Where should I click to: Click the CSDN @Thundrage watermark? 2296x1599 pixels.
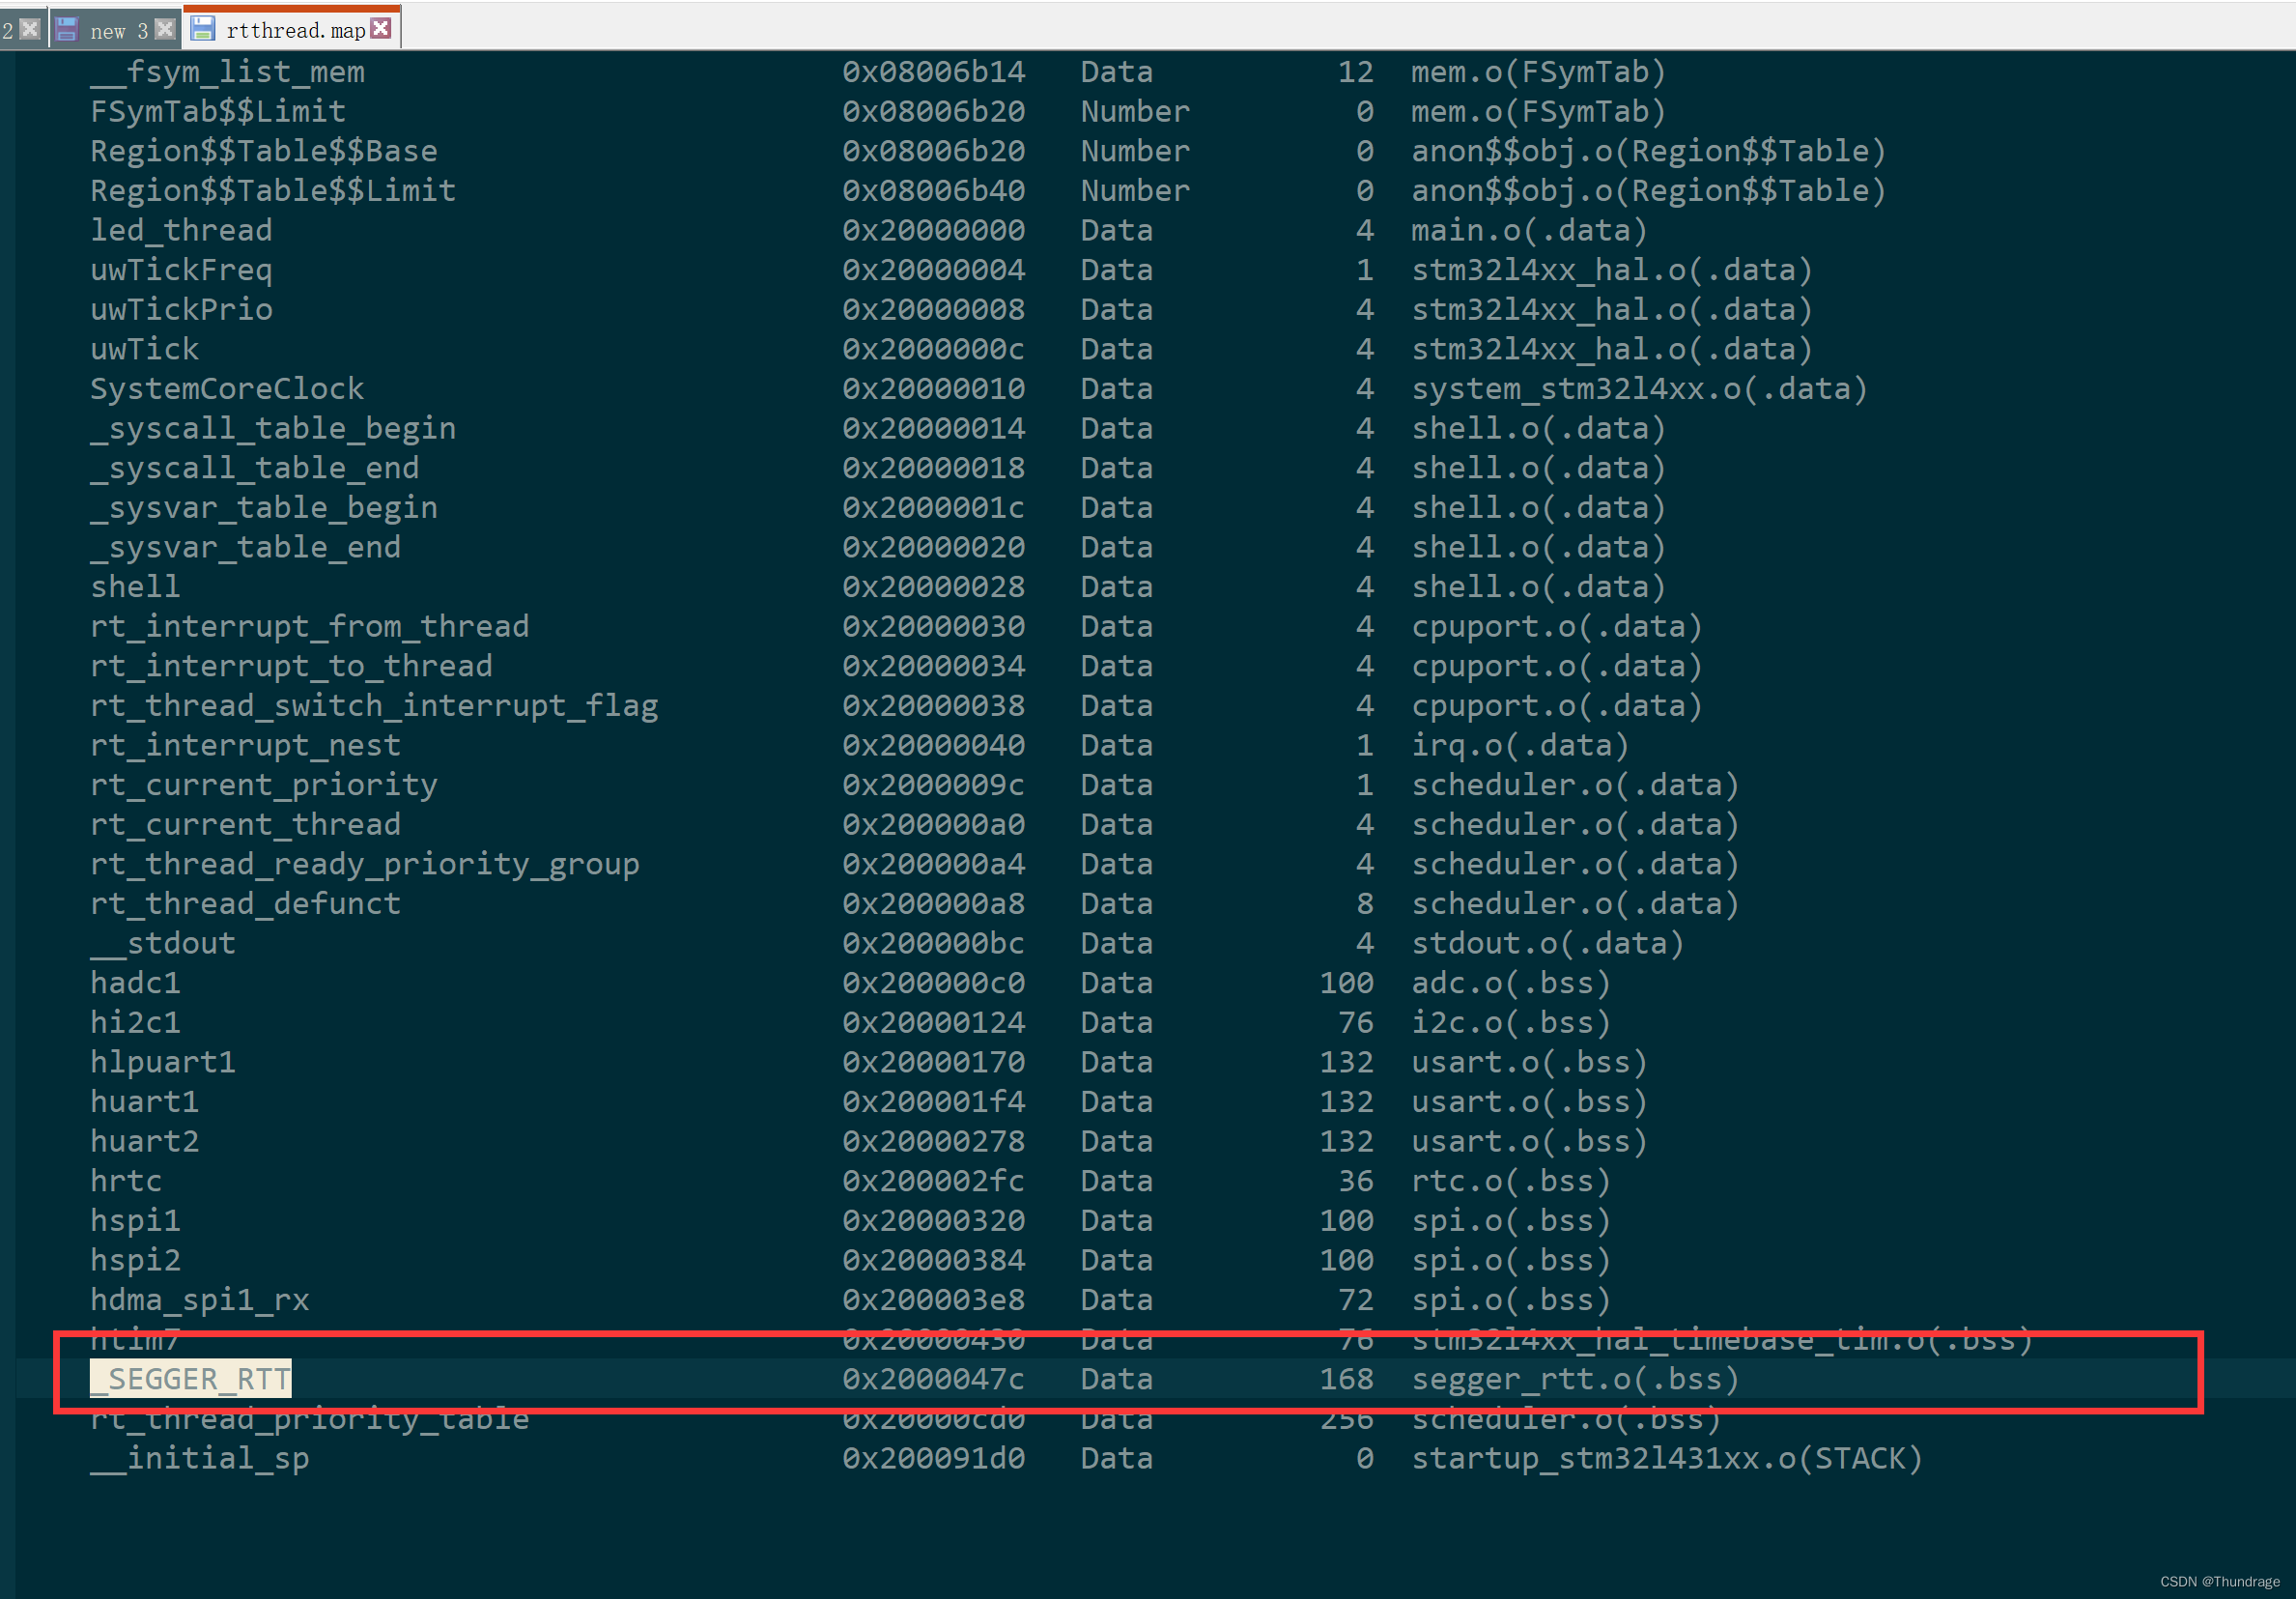[2219, 1581]
